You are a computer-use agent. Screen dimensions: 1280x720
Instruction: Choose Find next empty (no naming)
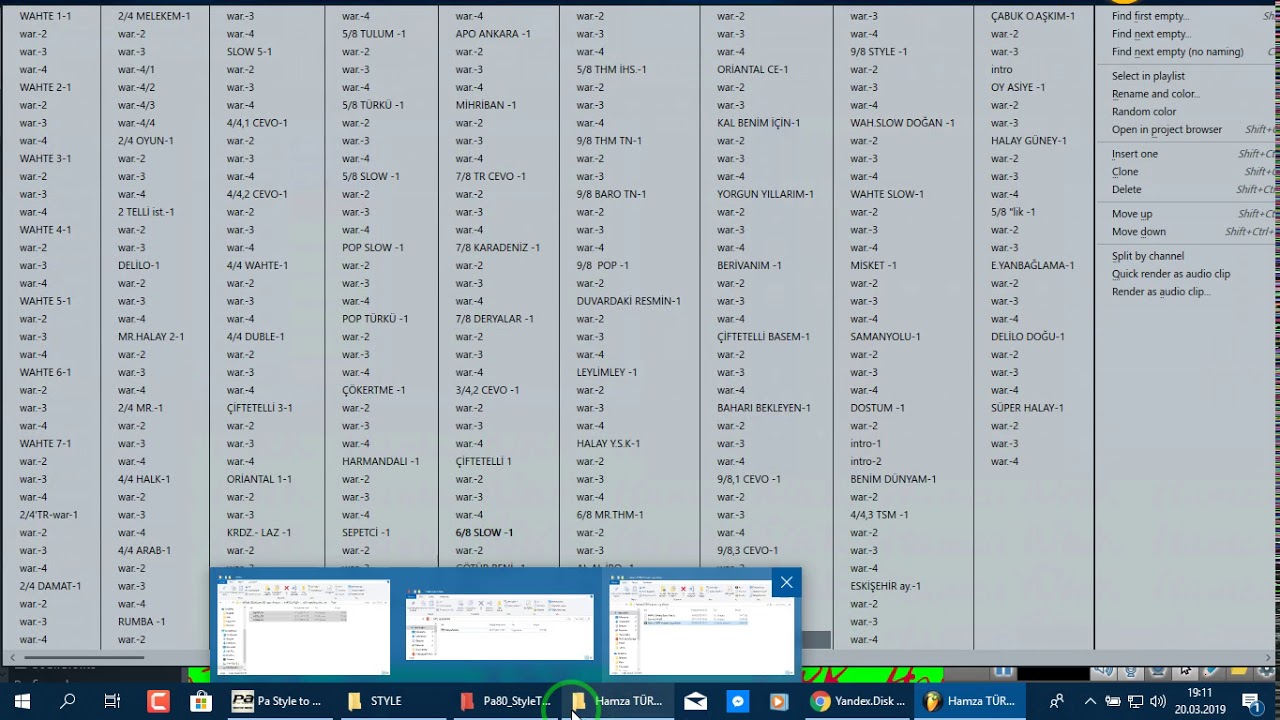(x=1178, y=52)
